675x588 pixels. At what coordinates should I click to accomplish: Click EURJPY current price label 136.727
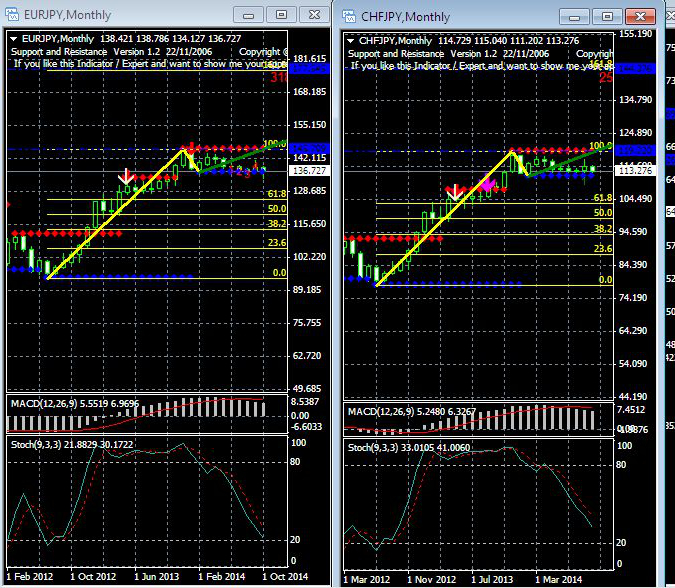(309, 171)
